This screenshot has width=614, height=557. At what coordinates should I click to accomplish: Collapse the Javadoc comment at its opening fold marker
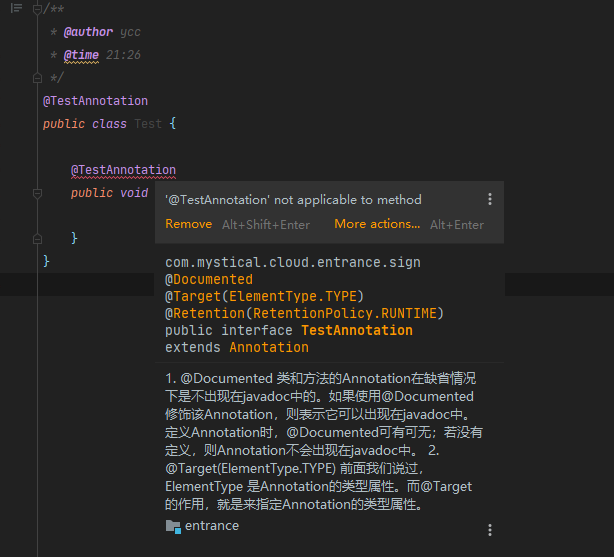click(37, 9)
